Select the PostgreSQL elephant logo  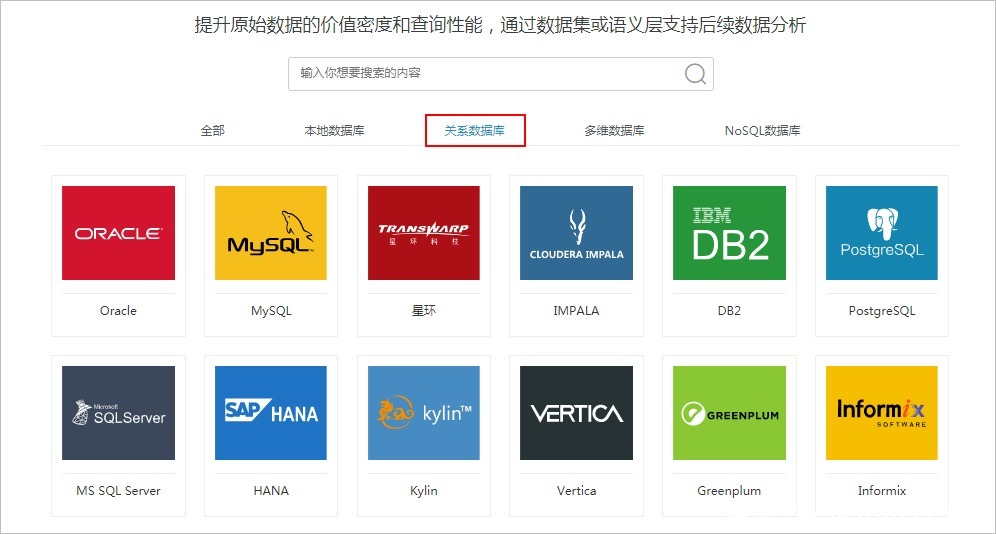pos(882,233)
